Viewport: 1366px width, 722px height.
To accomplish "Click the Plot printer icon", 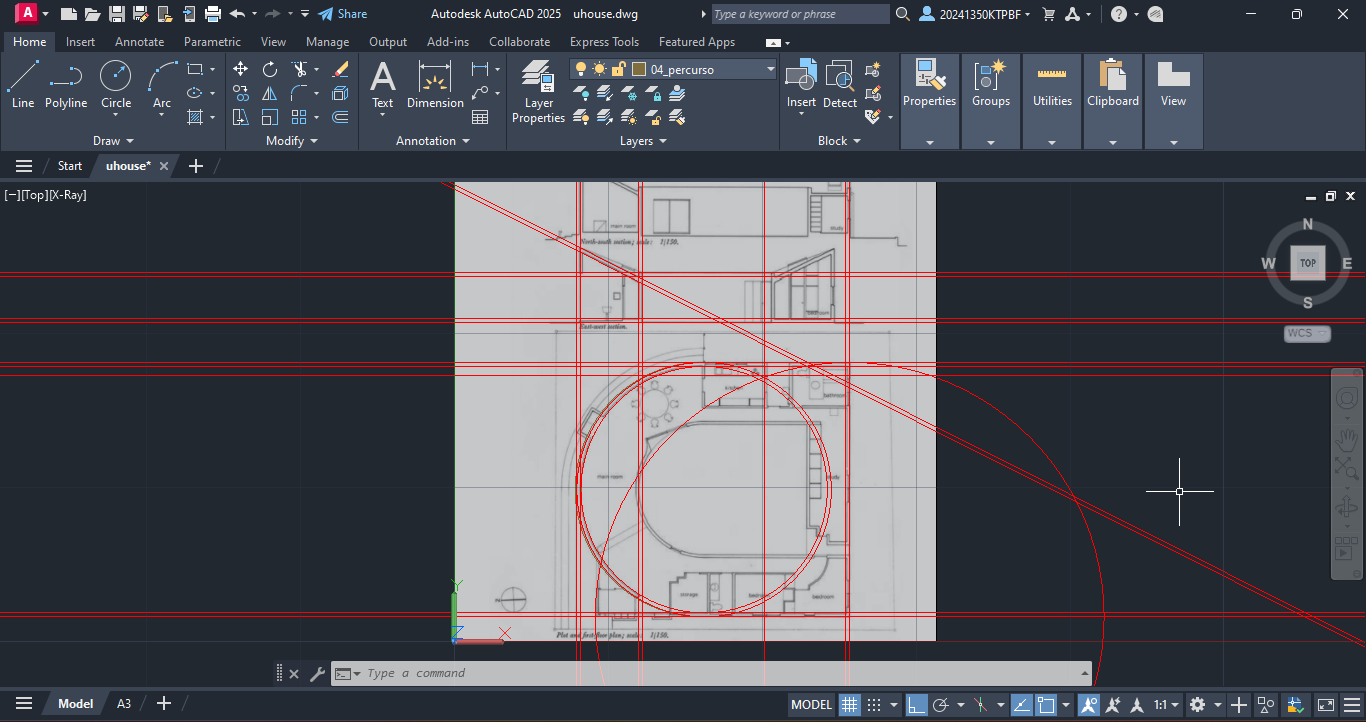I will [212, 14].
